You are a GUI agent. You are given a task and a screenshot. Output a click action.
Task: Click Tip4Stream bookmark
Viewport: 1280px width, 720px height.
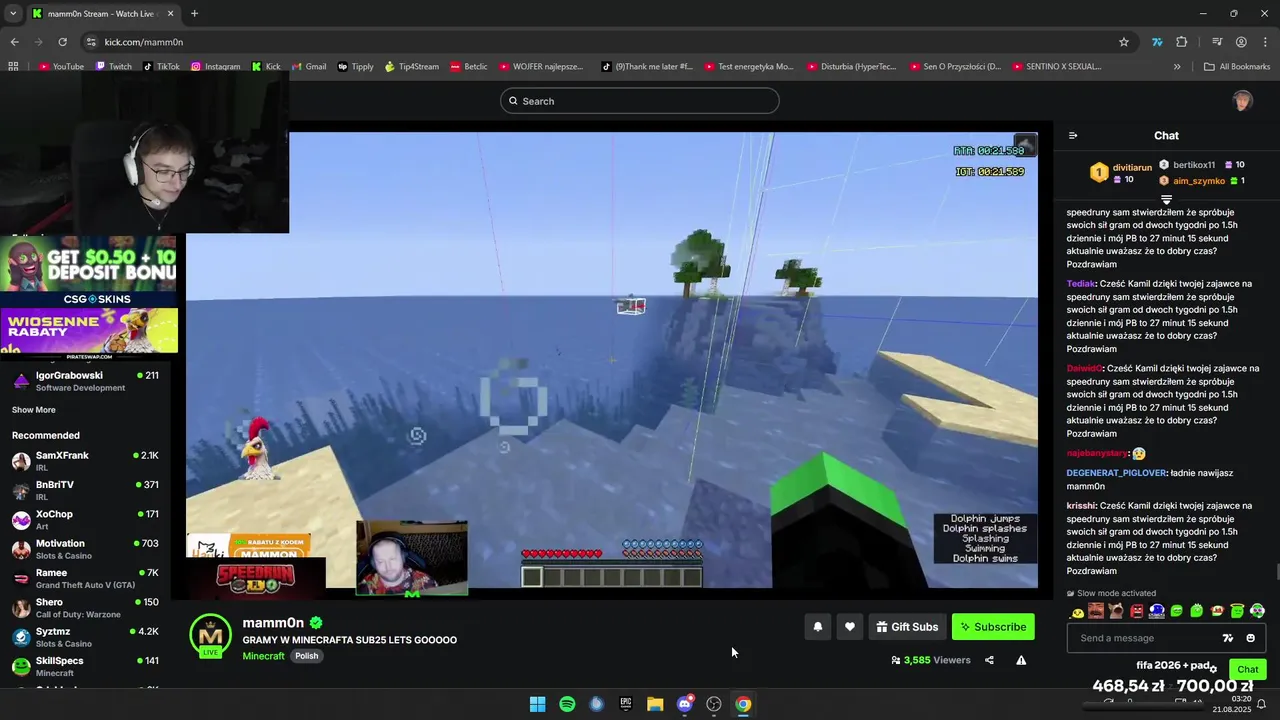pyautogui.click(x=412, y=66)
